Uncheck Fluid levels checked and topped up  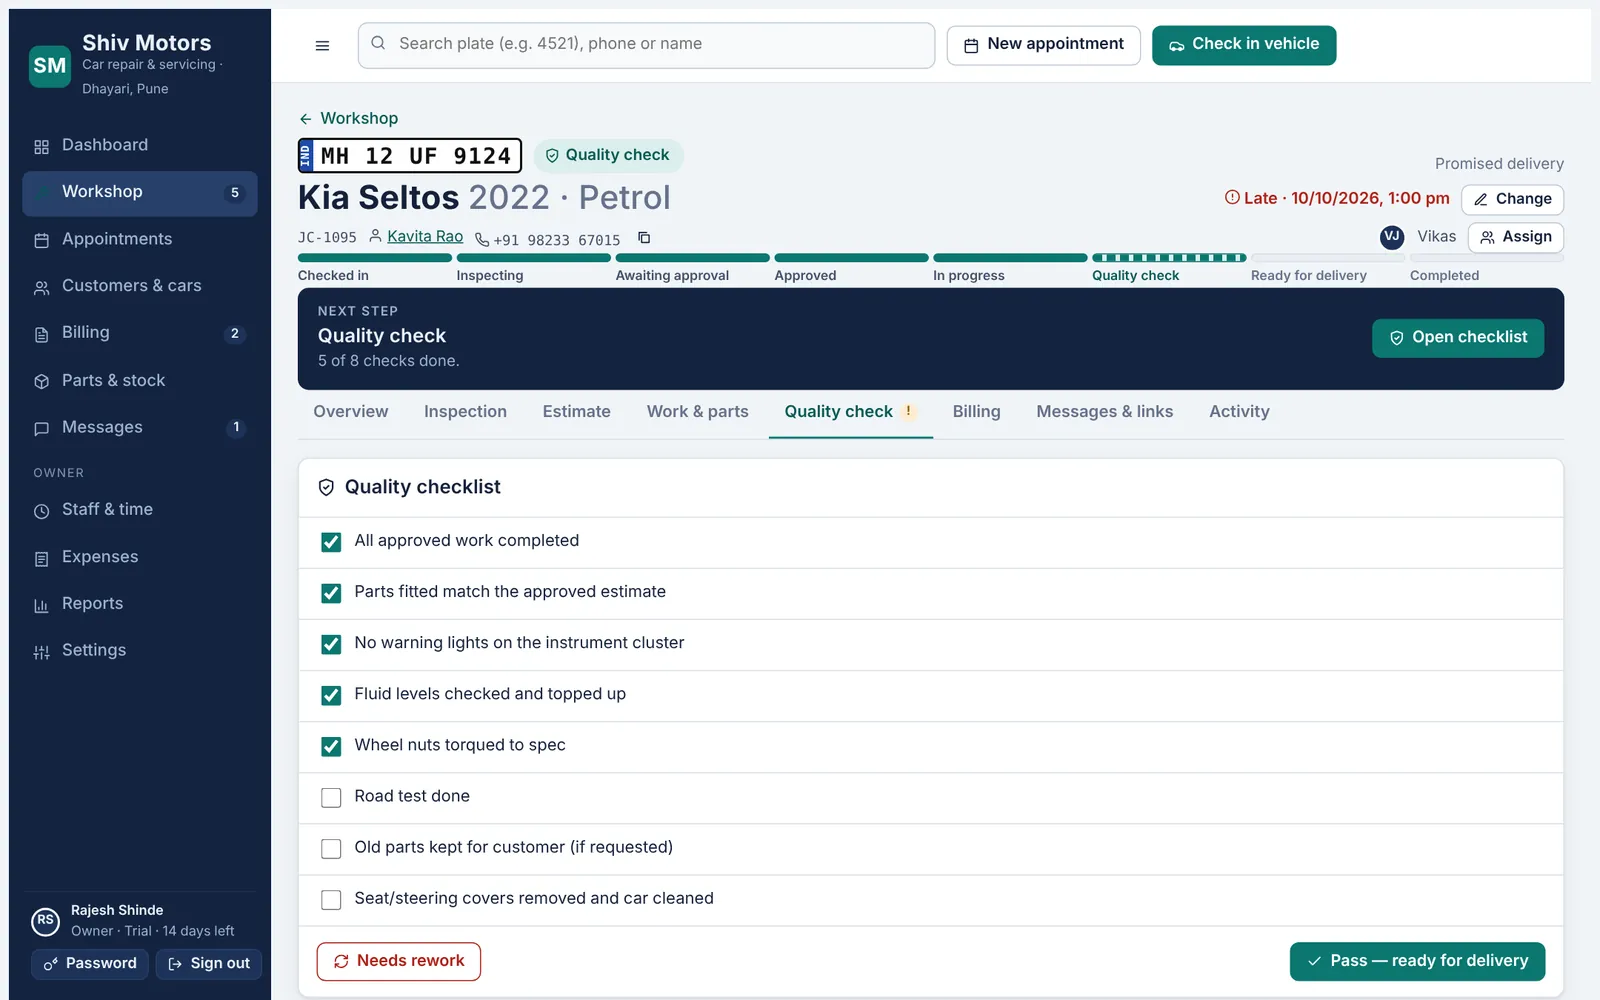[331, 695]
